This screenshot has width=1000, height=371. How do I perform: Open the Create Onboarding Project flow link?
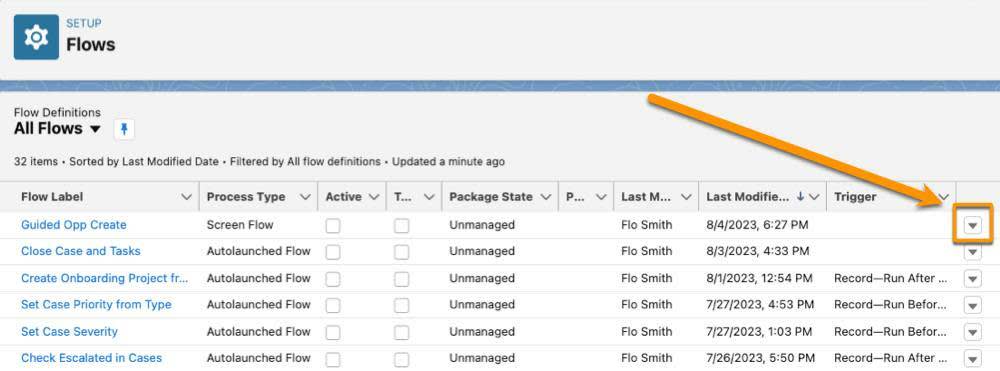pos(105,278)
